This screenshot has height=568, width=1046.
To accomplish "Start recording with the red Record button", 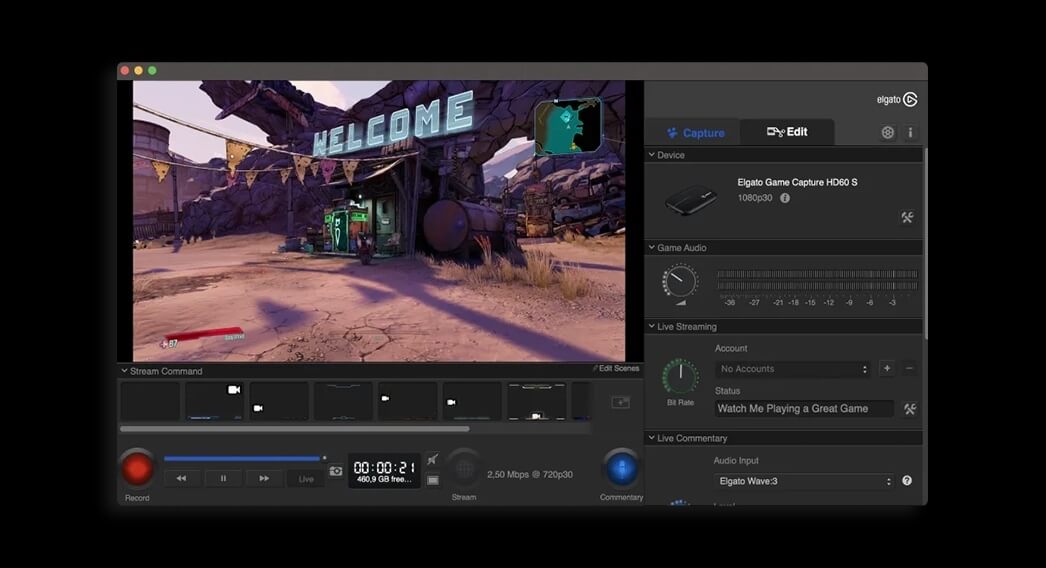I will point(137,469).
